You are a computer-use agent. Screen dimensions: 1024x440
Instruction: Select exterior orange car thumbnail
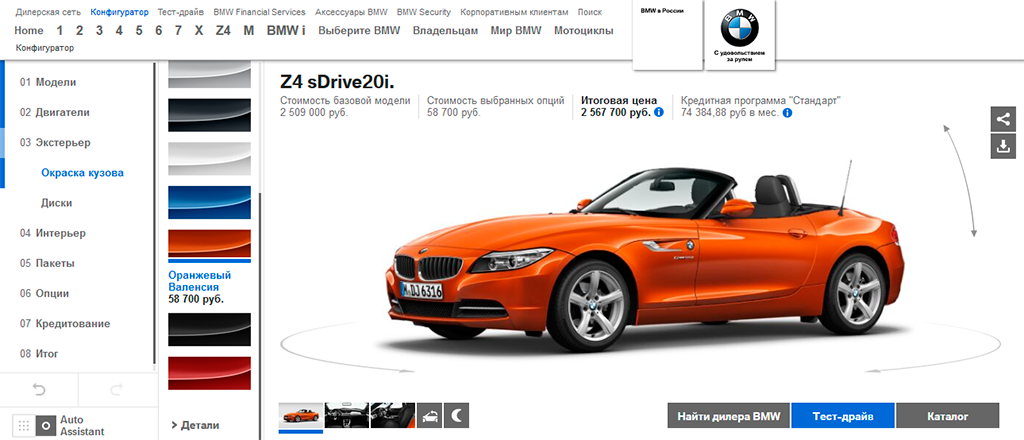pos(300,415)
